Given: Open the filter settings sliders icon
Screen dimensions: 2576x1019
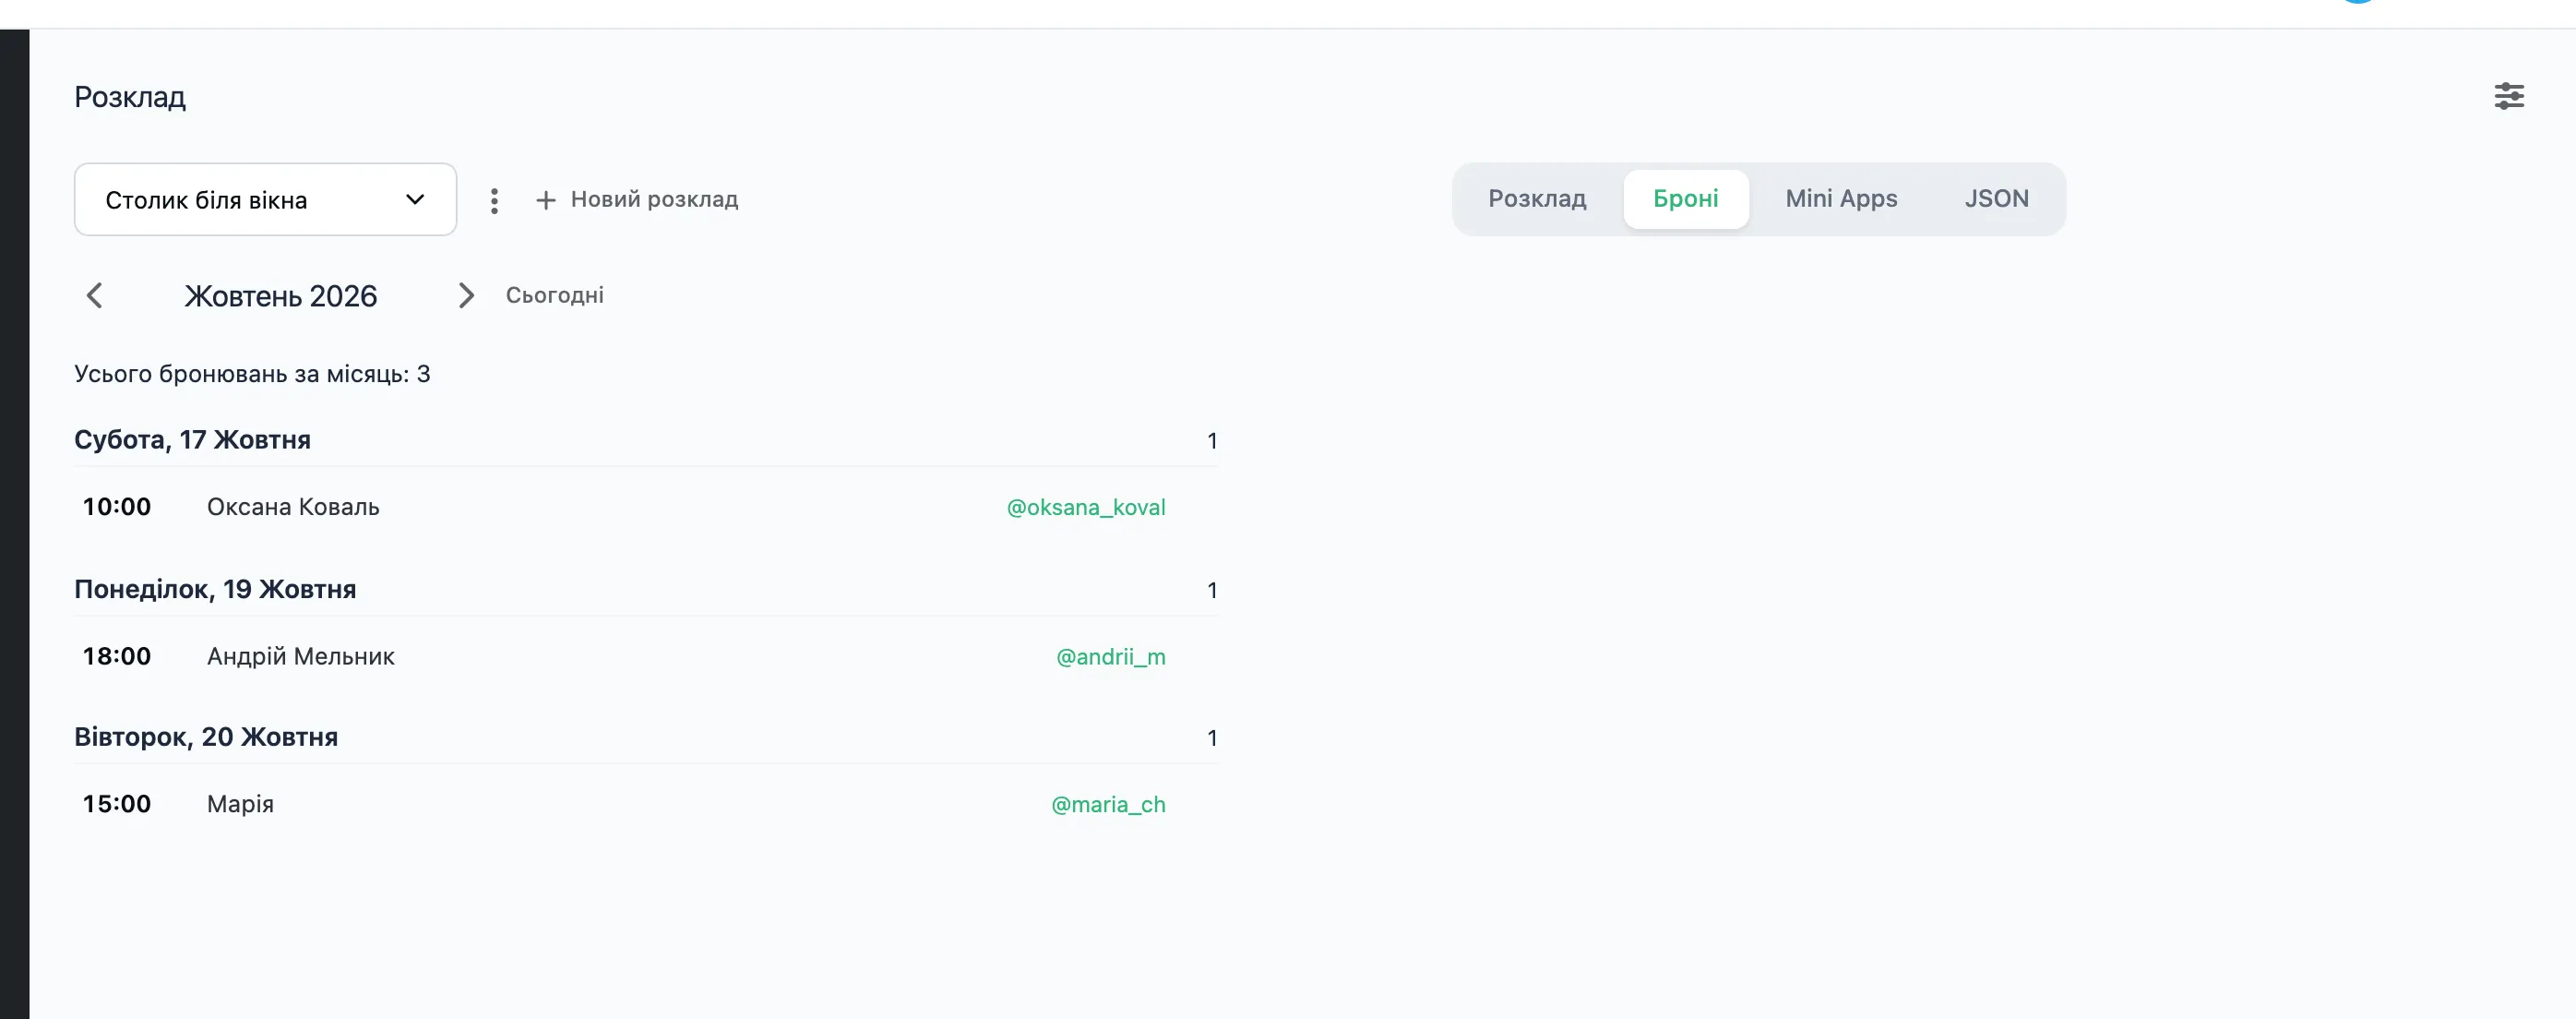Looking at the screenshot, I should (x=2508, y=96).
